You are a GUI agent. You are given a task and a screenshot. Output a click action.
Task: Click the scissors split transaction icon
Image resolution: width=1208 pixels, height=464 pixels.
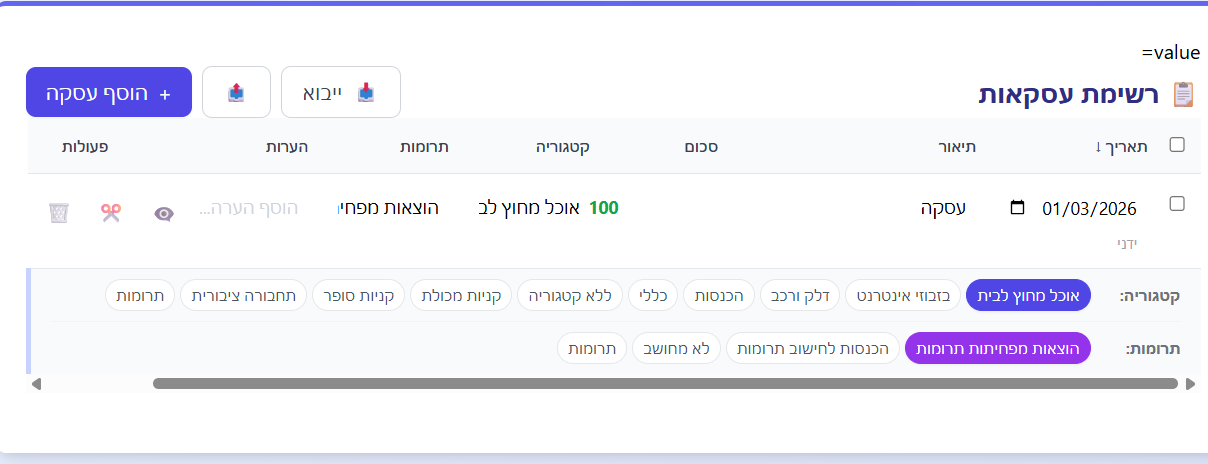coord(110,213)
